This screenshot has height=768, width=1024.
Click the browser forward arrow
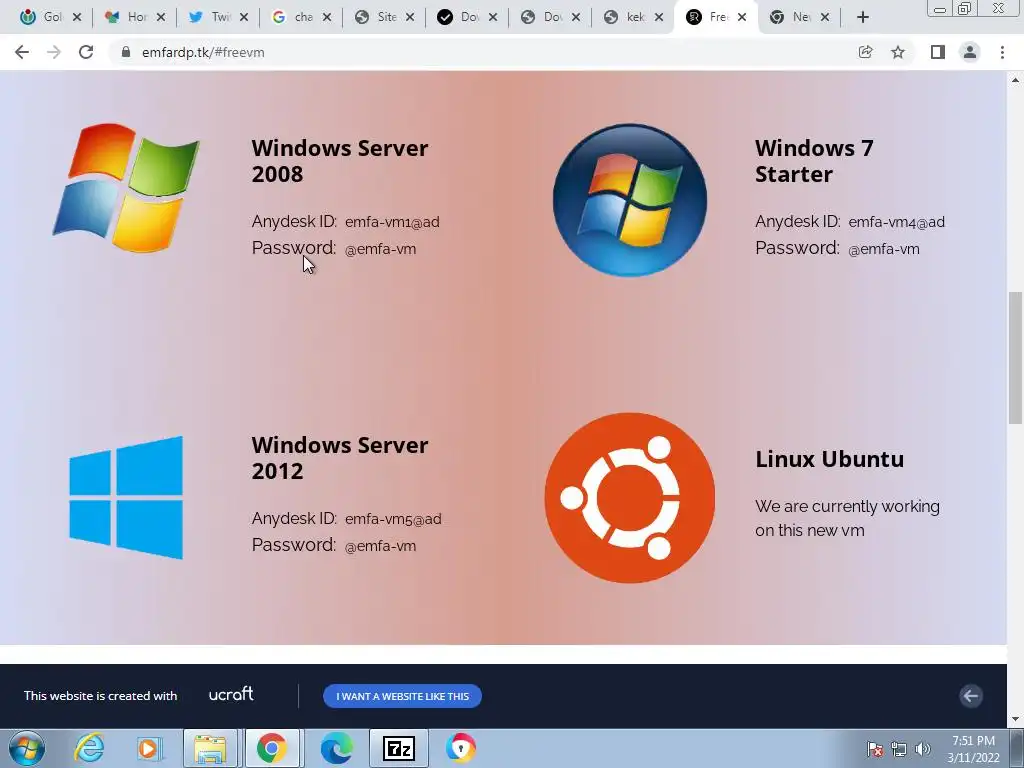point(54,52)
